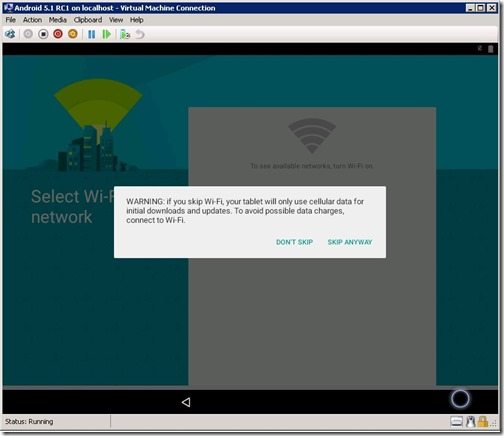
Task: Tap SKIP ANYWAY in the warning dialog
Action: point(350,242)
